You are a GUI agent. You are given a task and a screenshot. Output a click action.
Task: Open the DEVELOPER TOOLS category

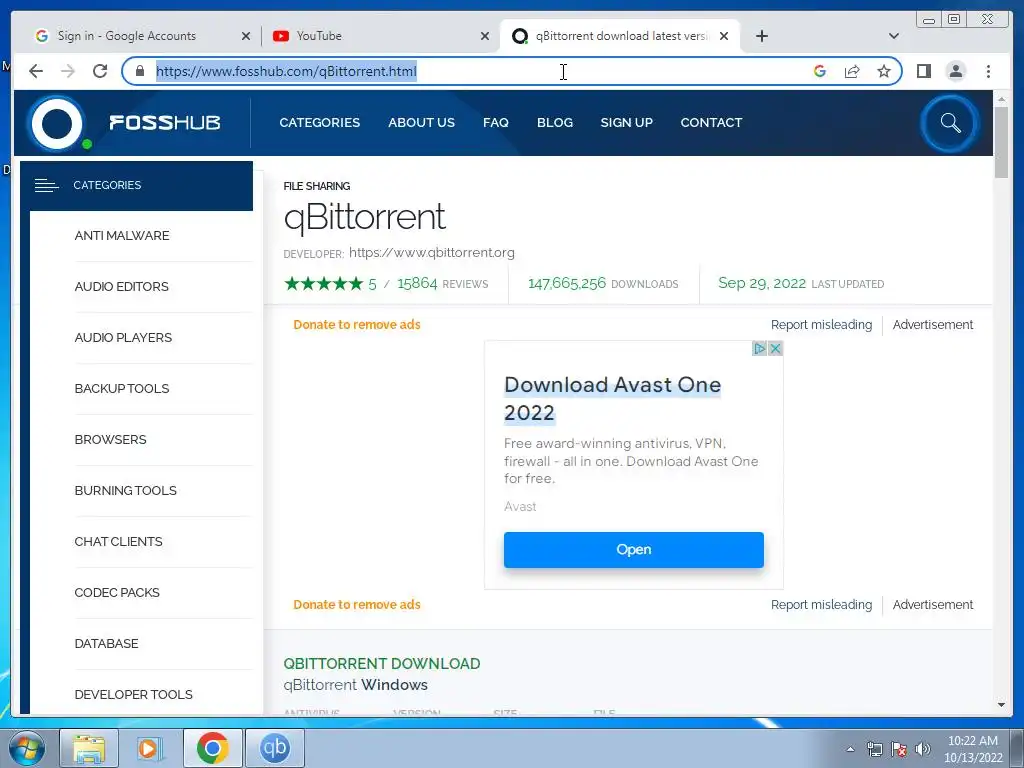point(133,694)
